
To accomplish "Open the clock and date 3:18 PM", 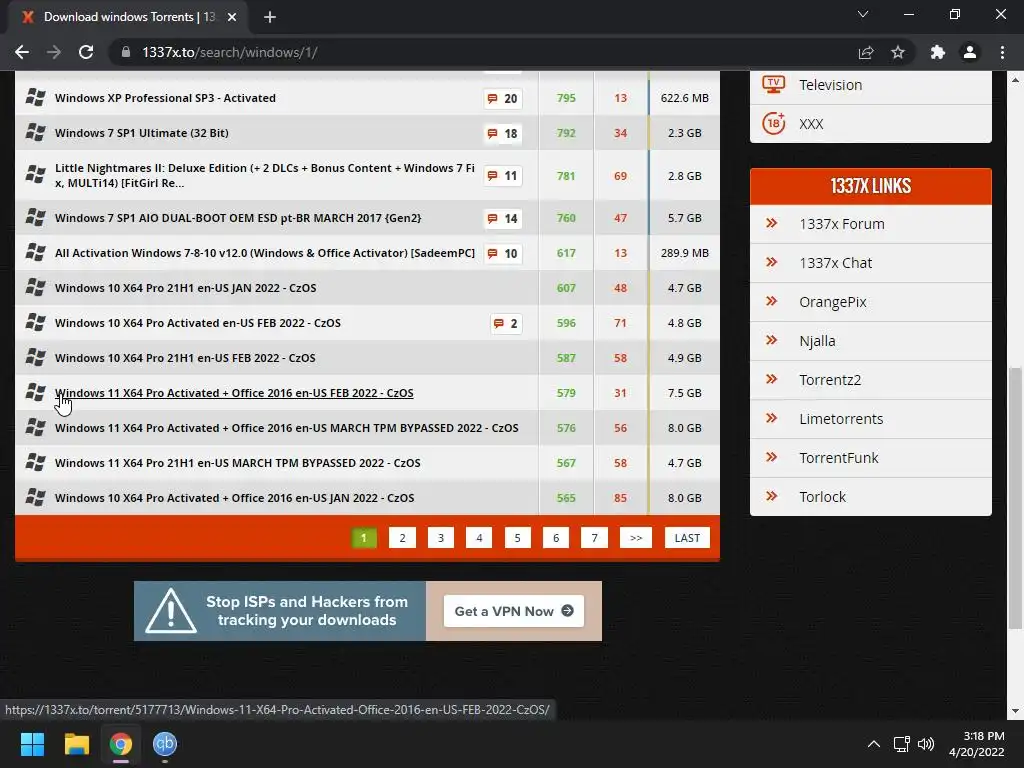I will (977, 744).
